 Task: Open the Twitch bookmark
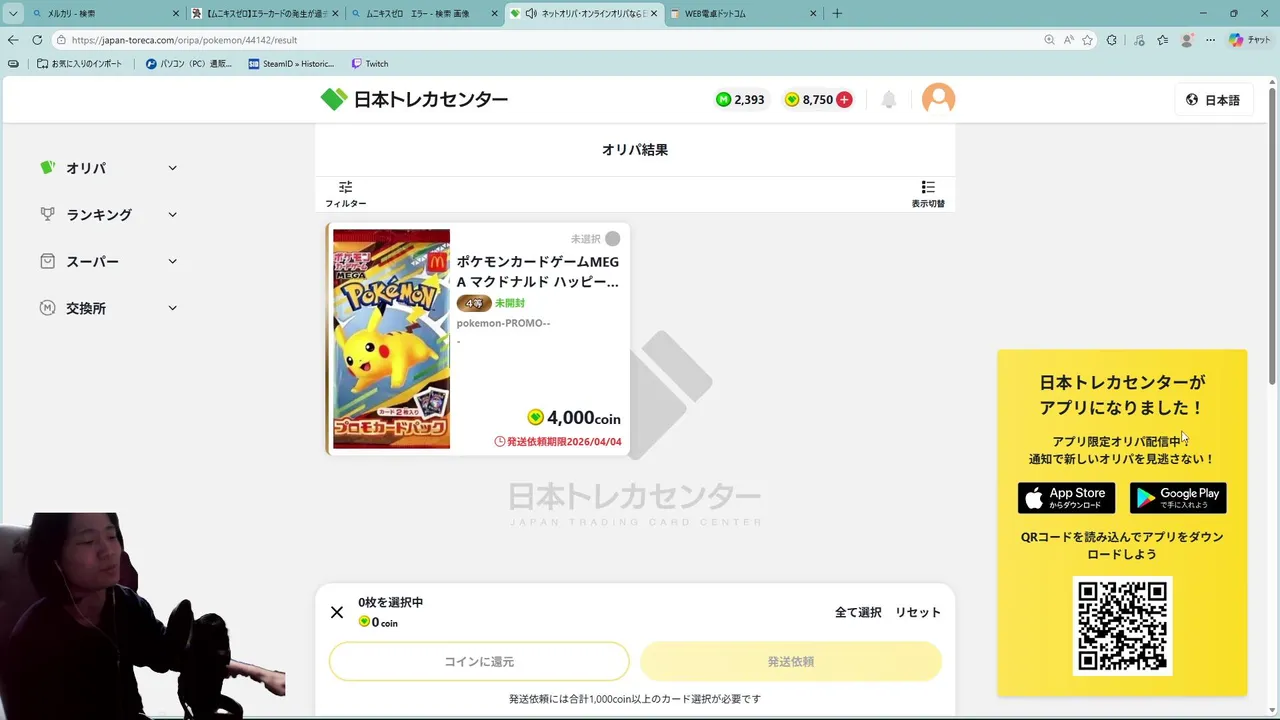370,63
